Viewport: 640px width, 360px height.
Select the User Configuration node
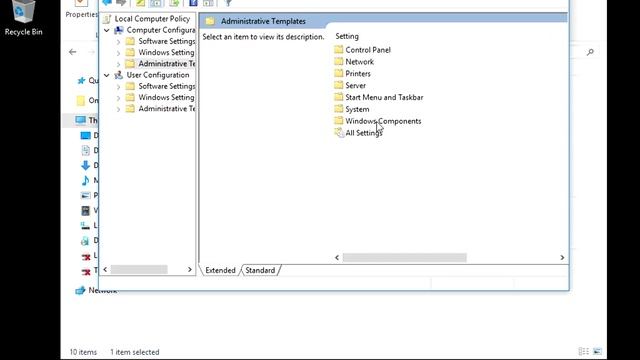coord(158,75)
